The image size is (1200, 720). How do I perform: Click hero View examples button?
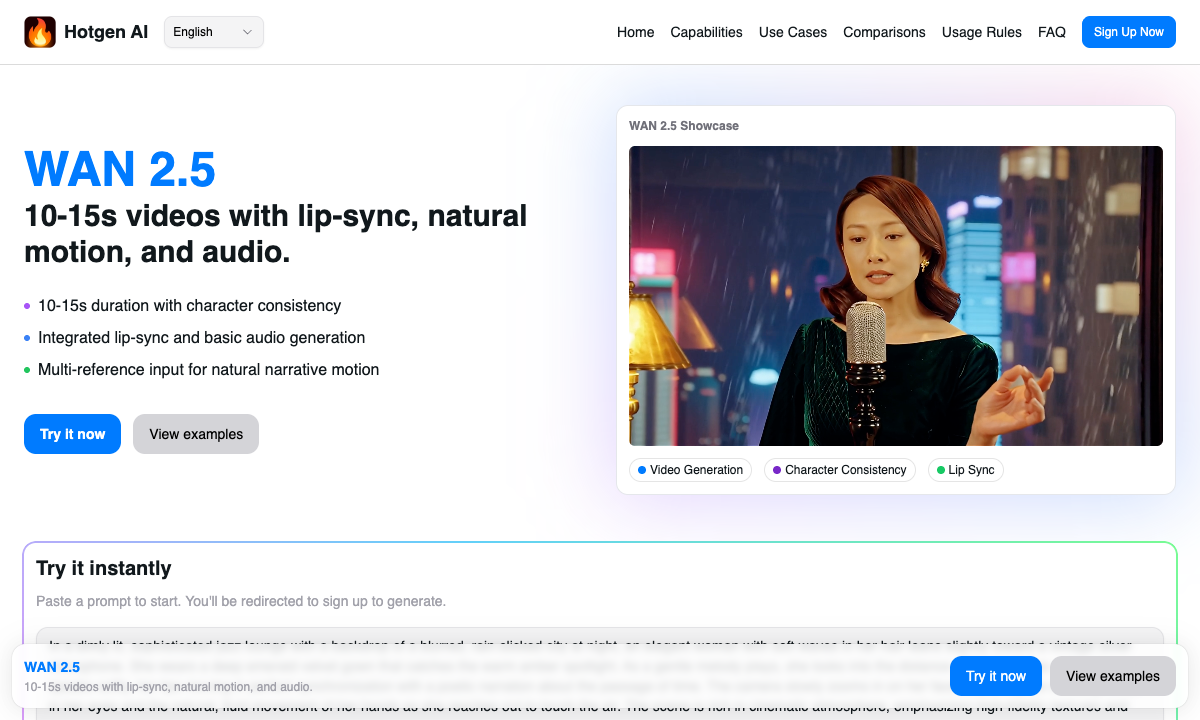pyautogui.click(x=196, y=434)
